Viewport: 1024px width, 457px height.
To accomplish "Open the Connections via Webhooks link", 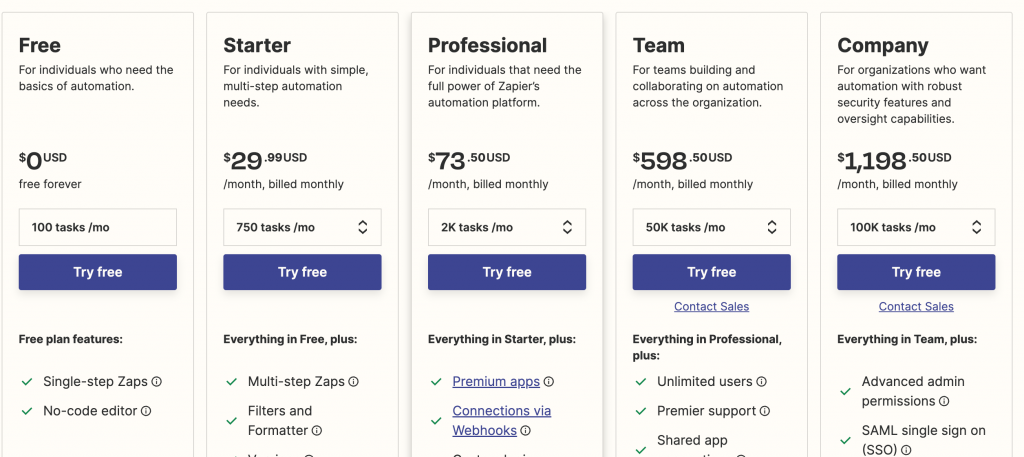I will 502,420.
